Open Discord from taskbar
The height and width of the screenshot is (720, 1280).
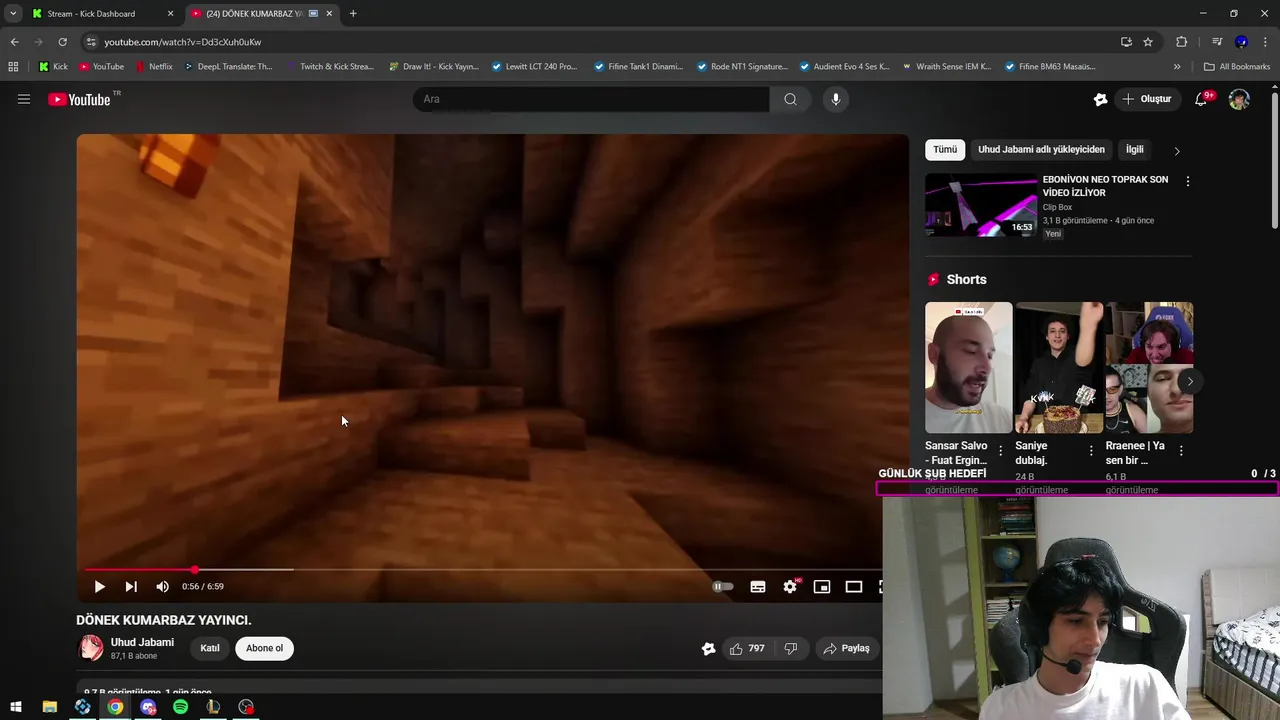point(148,707)
